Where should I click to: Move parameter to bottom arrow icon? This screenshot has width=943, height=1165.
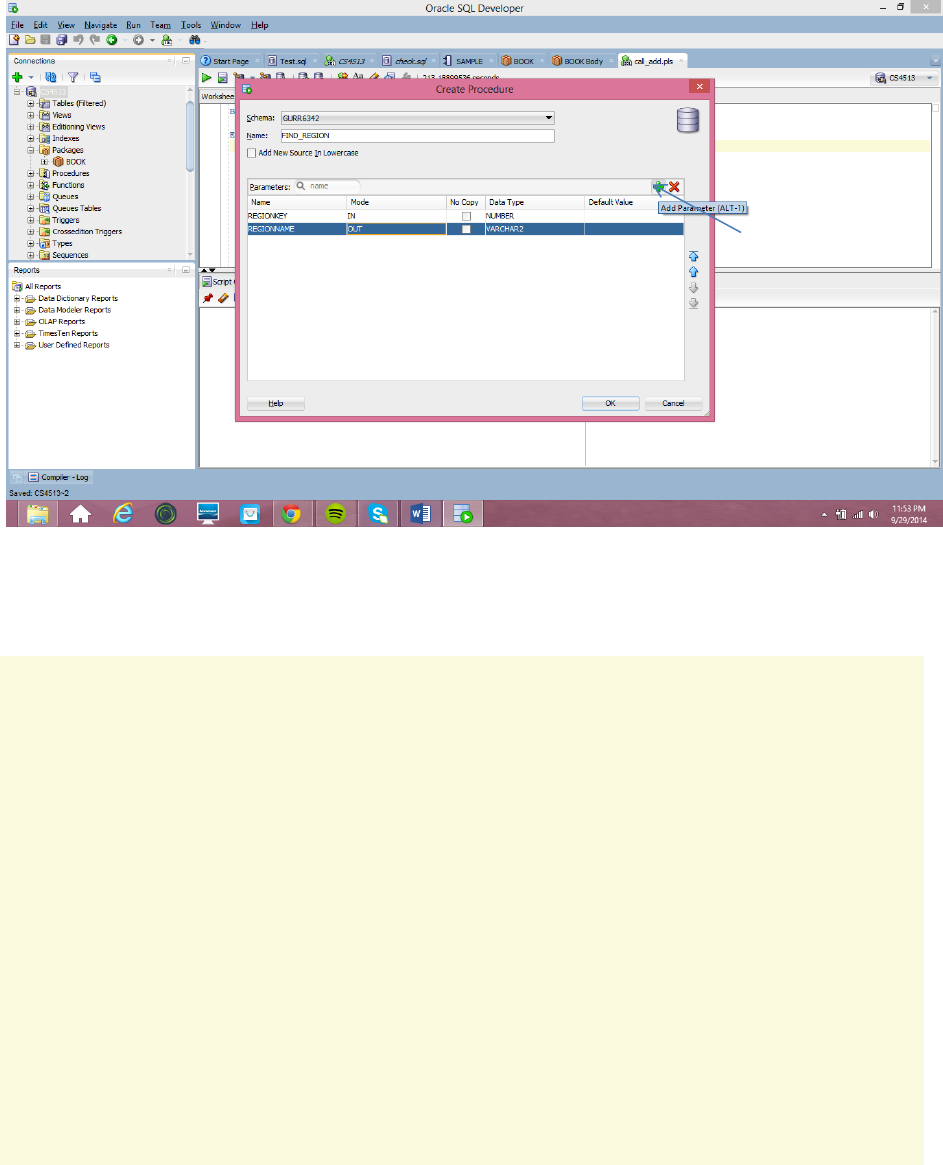click(693, 303)
